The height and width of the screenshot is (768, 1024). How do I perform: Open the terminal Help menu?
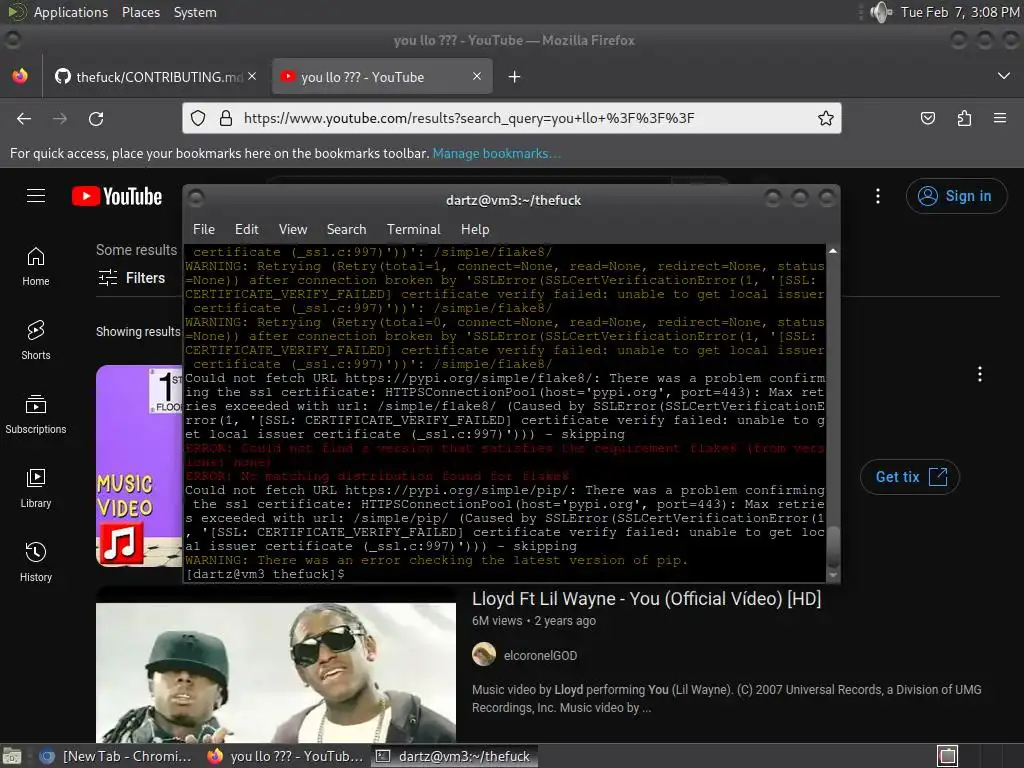click(475, 229)
